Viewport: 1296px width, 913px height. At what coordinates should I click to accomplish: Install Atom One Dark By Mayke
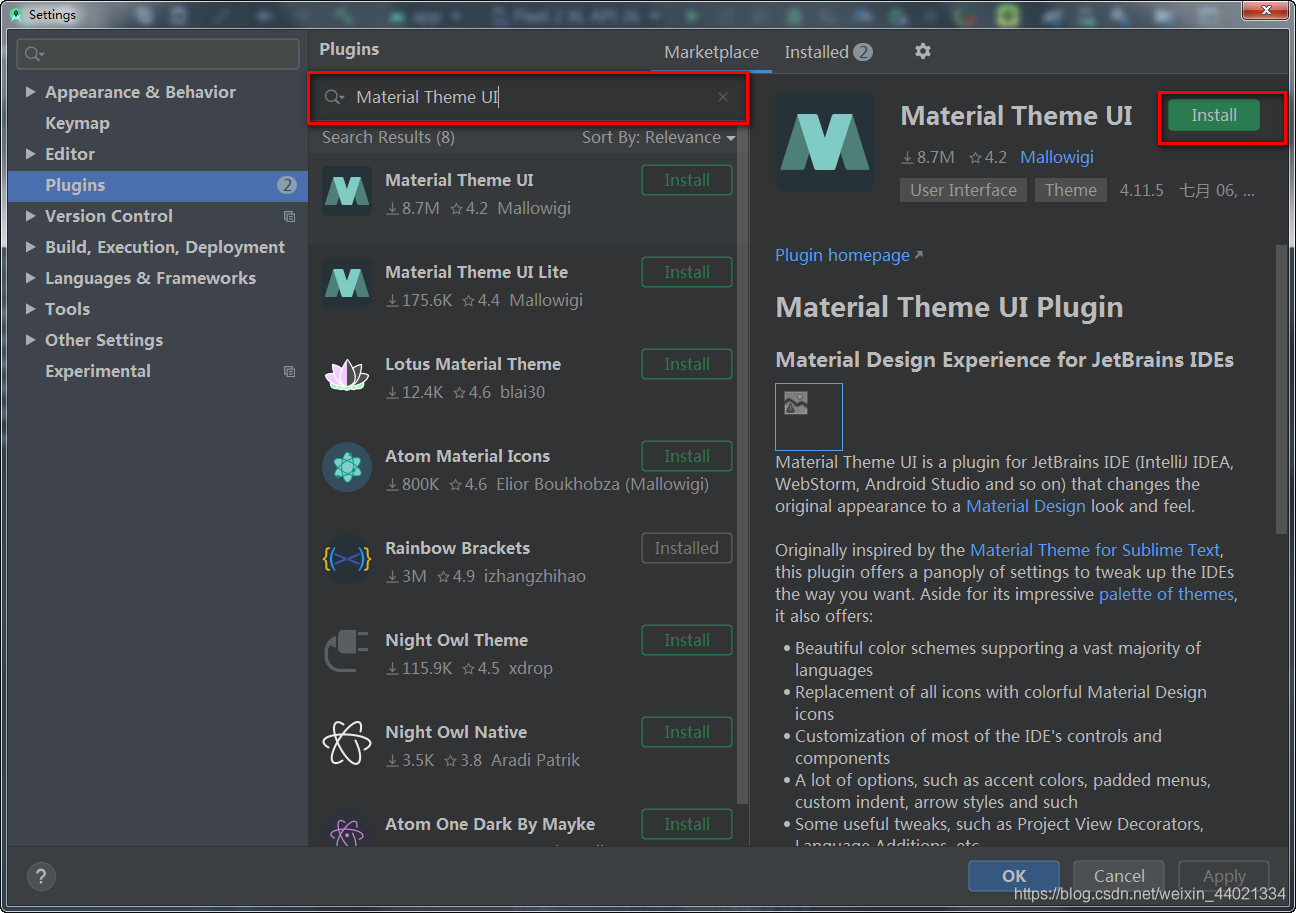(x=687, y=824)
